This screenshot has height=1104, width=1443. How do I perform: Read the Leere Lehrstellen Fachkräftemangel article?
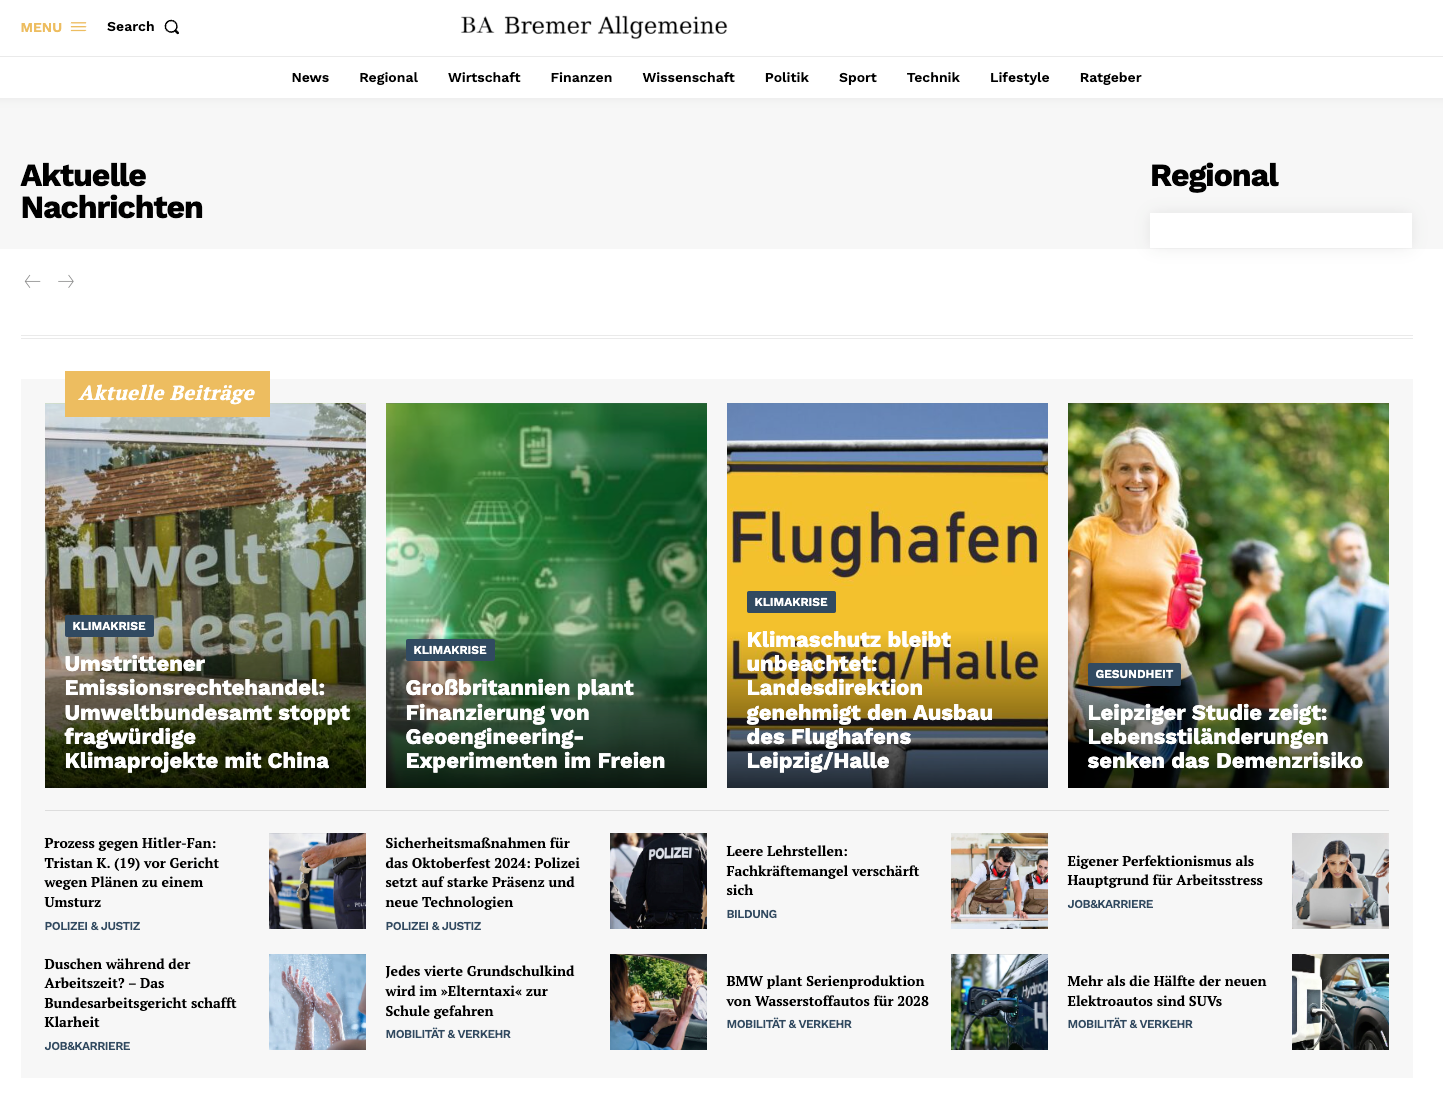tap(822, 870)
